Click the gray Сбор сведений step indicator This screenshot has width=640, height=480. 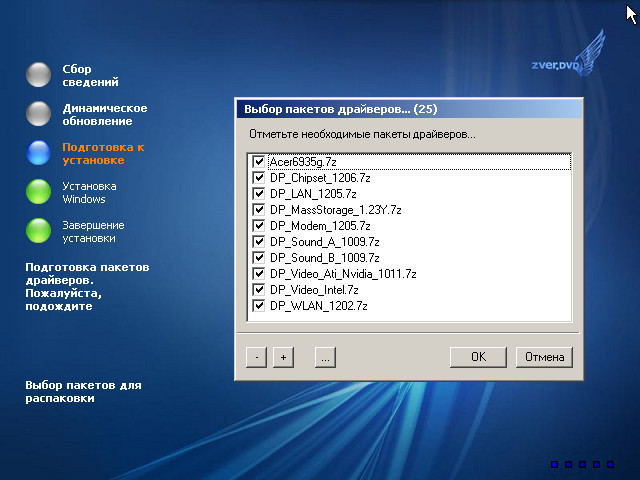click(39, 75)
